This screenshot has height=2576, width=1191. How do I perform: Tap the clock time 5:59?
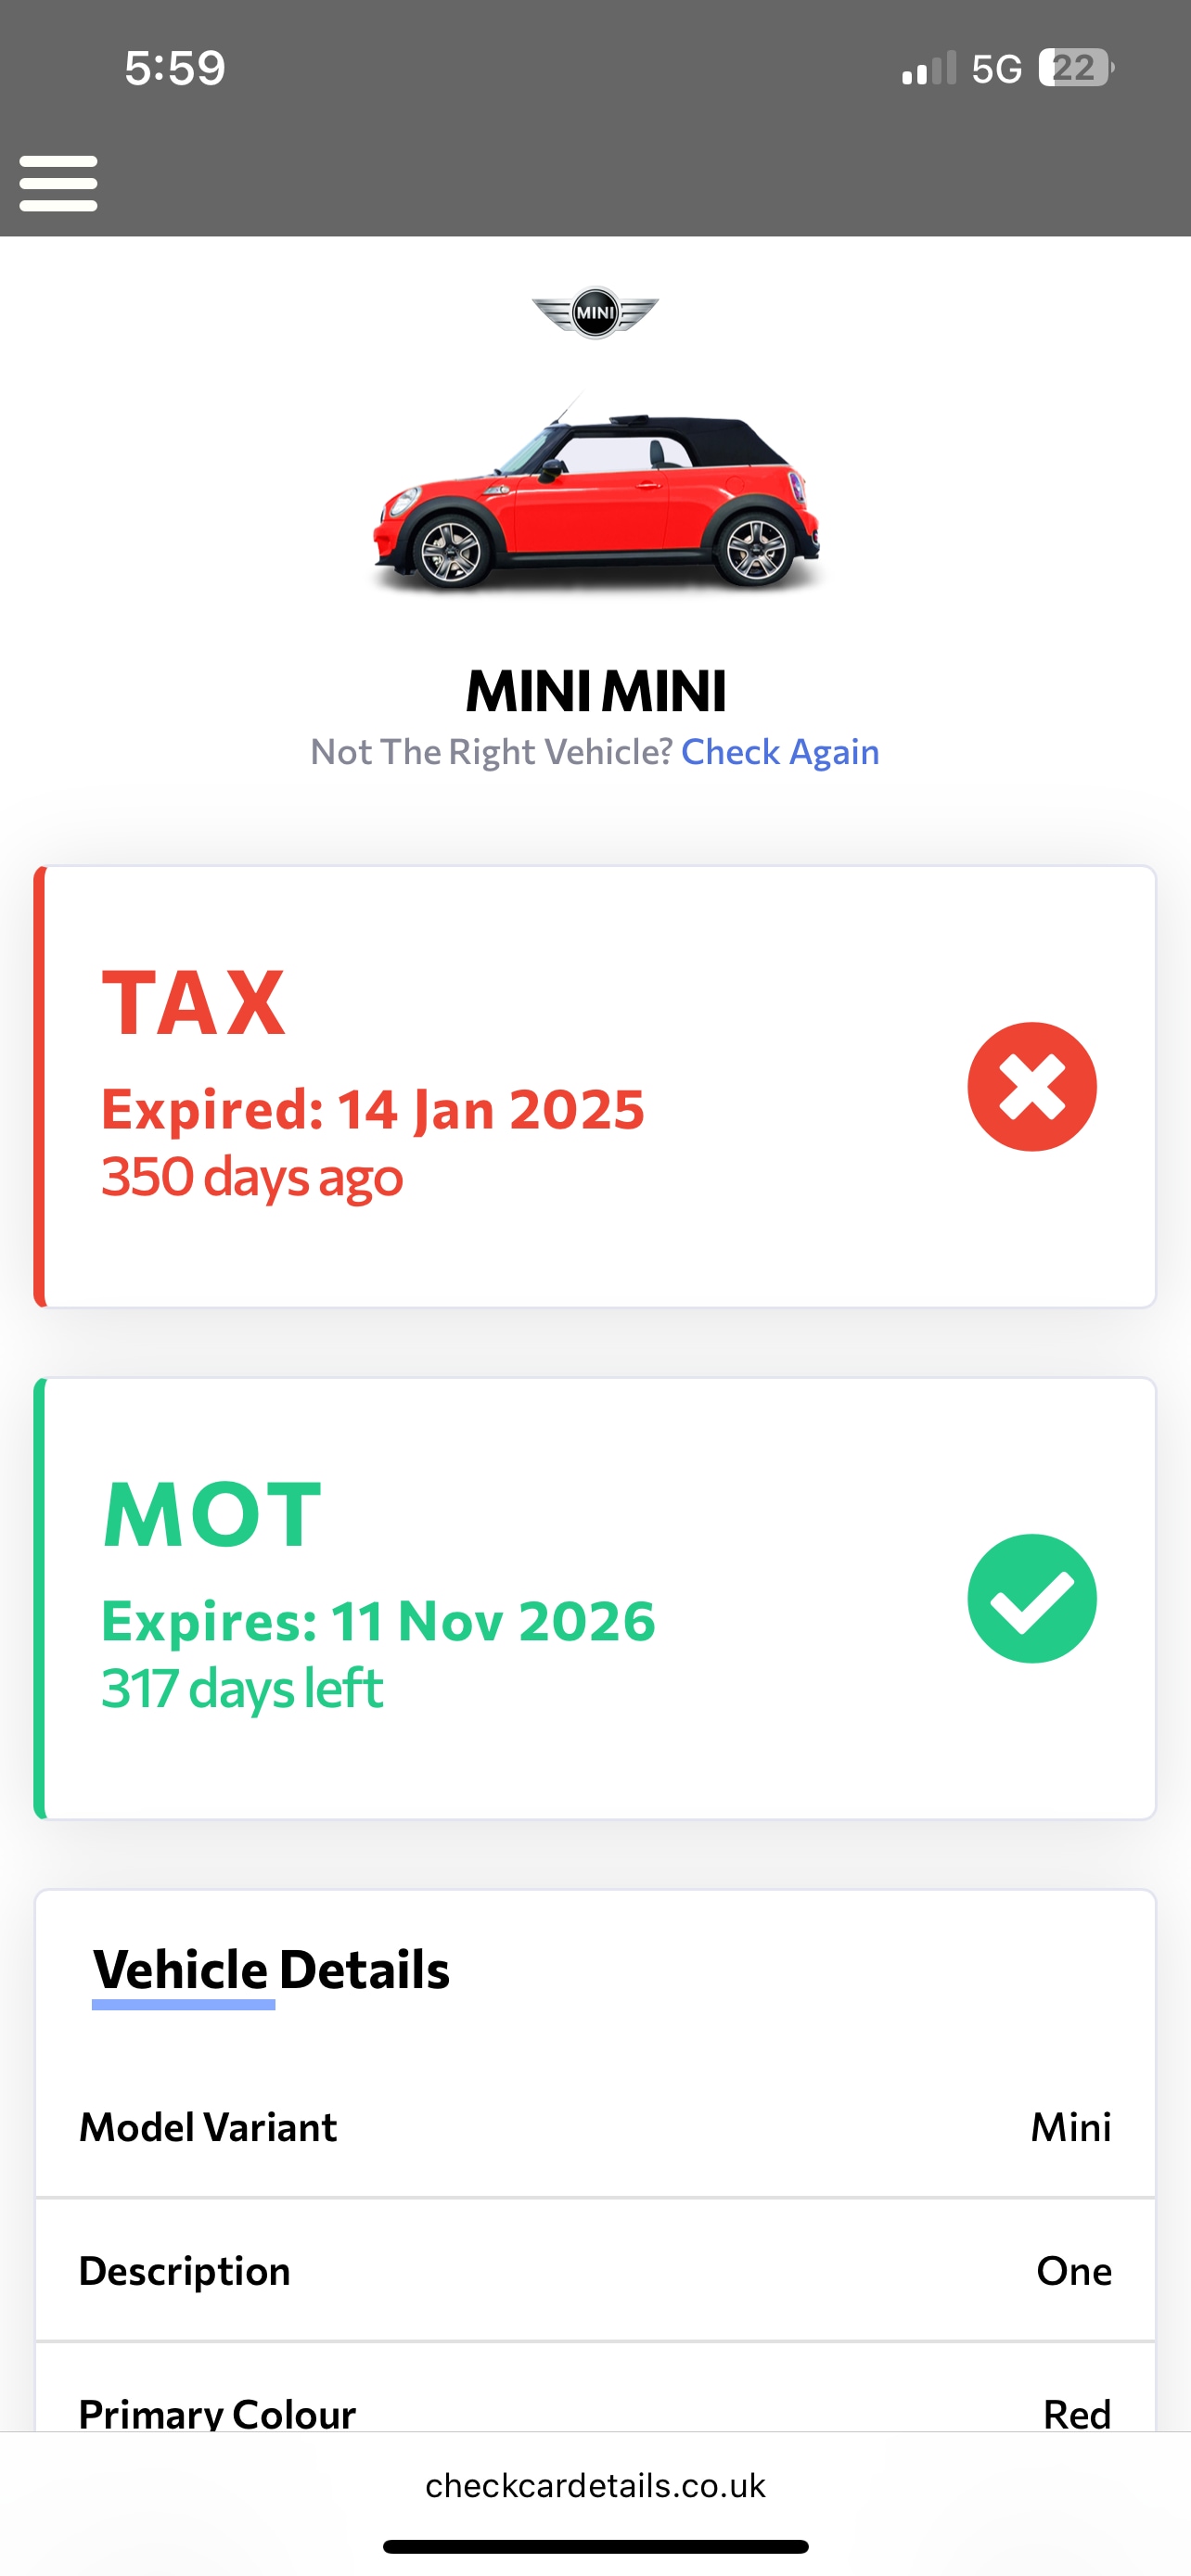click(x=175, y=68)
